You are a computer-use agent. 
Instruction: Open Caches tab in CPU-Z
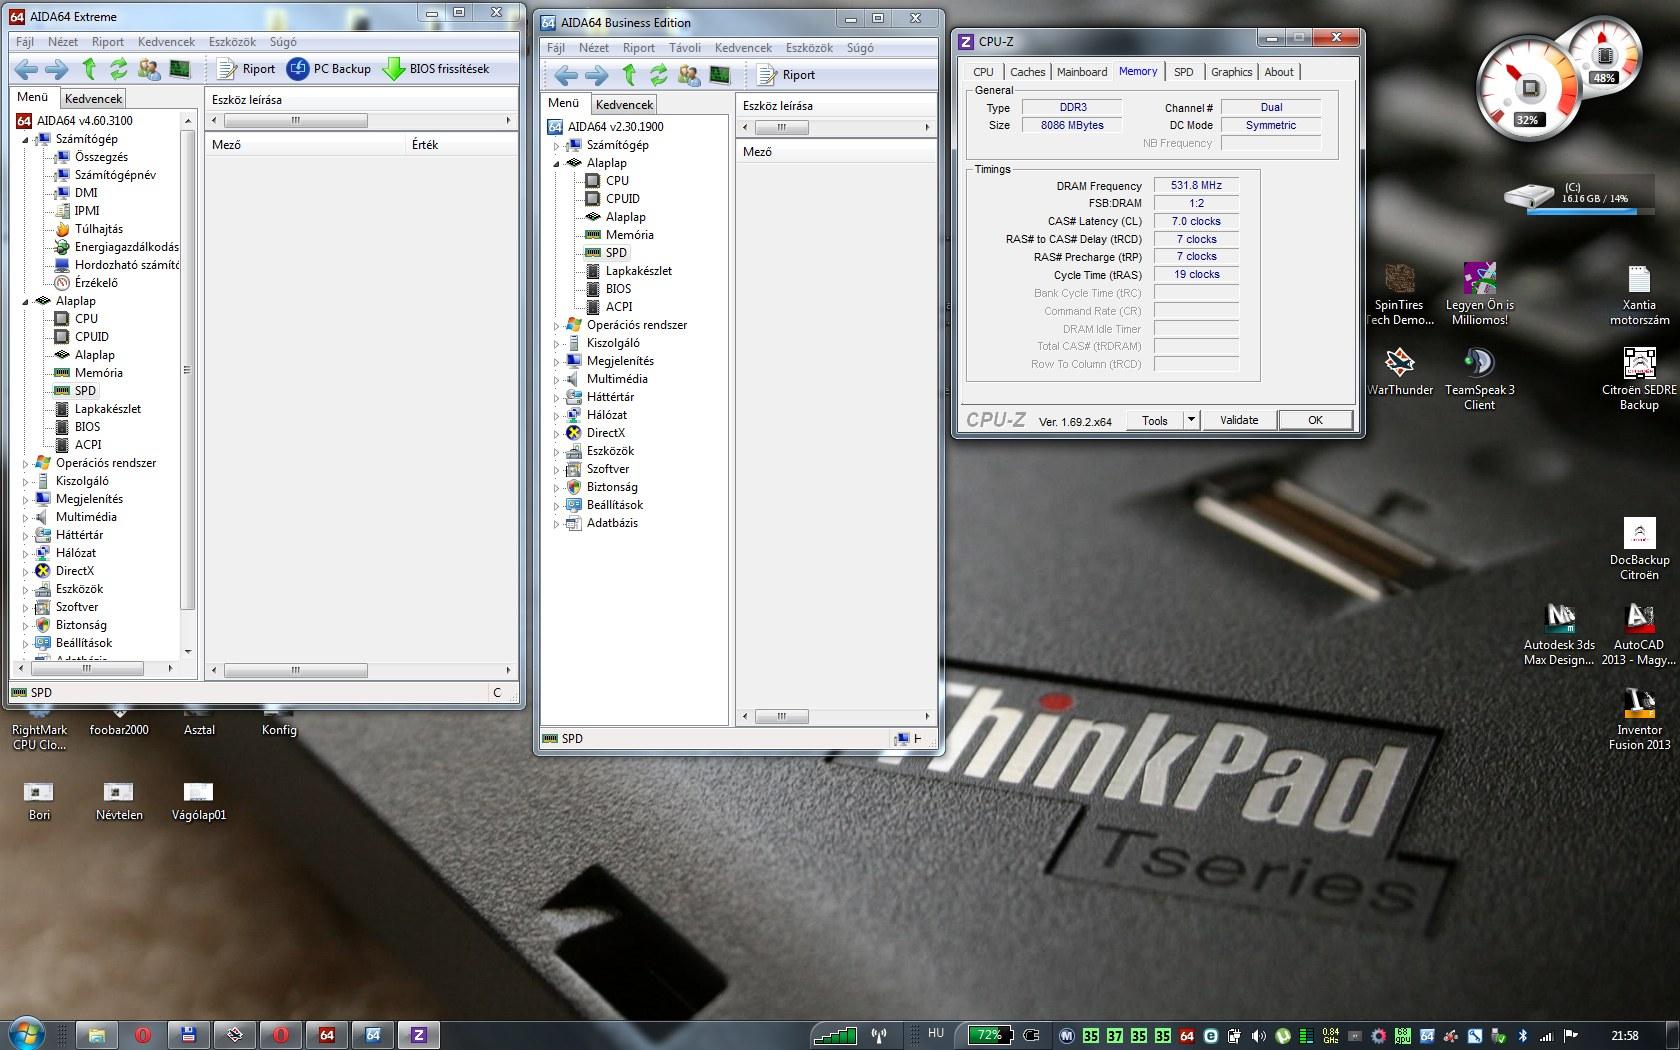tap(1027, 72)
